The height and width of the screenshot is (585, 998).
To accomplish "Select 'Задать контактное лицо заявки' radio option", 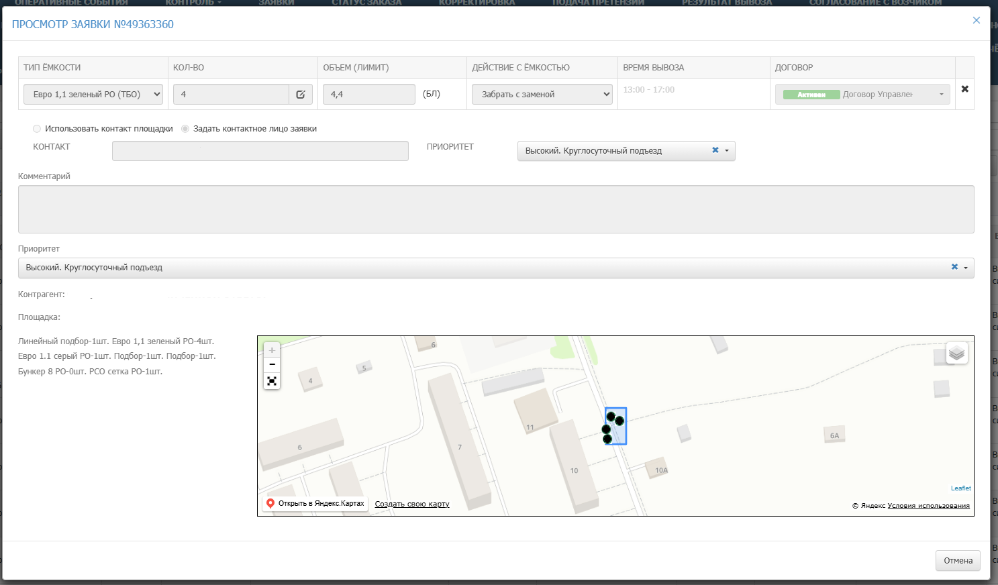I will 185,129.
